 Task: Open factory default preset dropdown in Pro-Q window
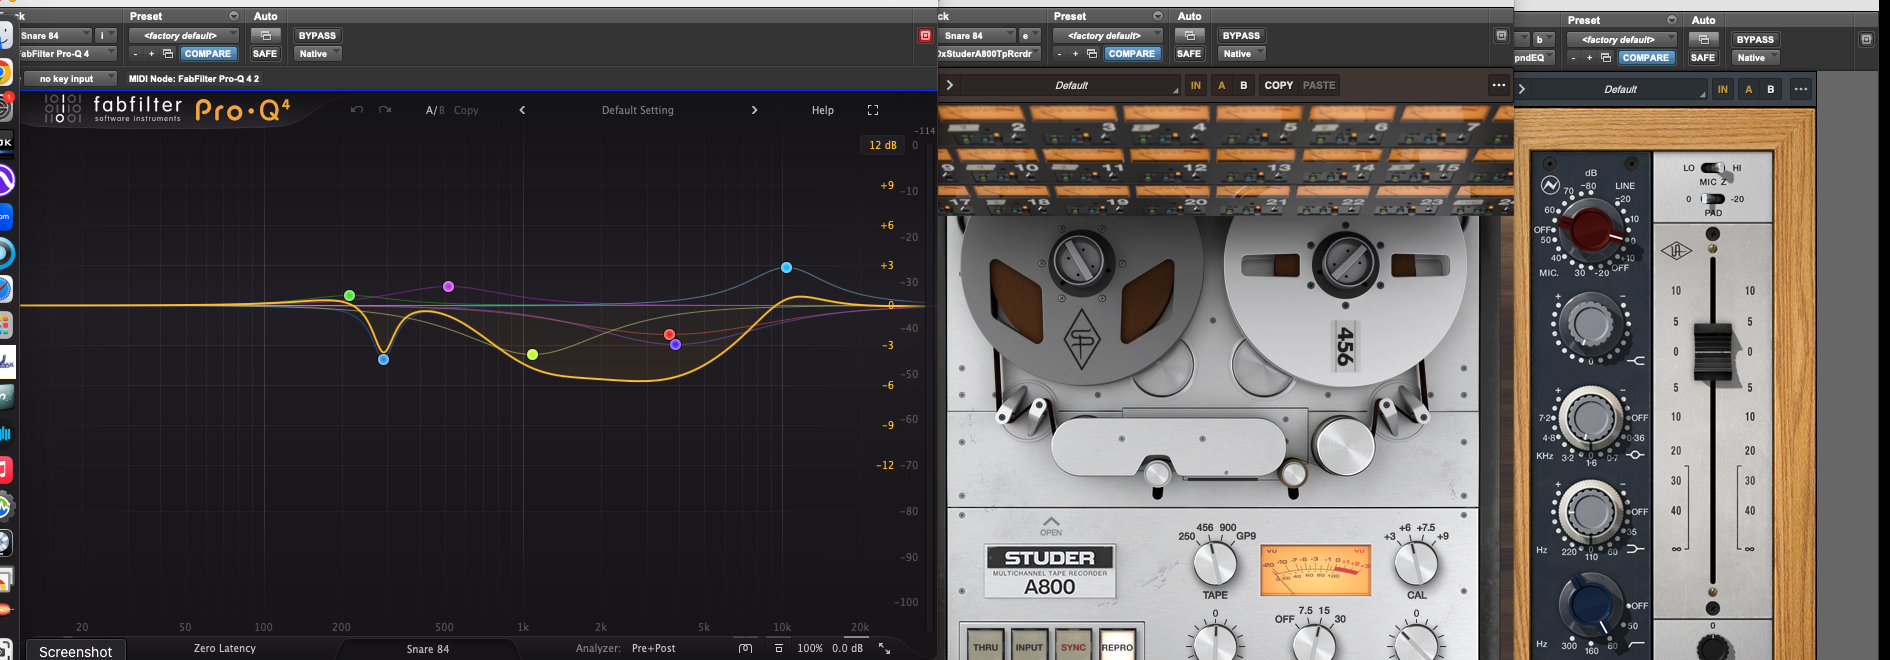tap(183, 35)
